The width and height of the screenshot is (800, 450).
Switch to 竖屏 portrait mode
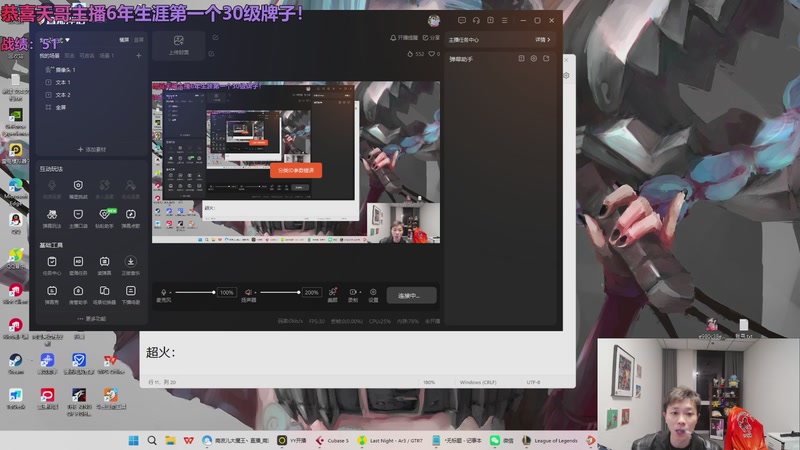(x=138, y=40)
